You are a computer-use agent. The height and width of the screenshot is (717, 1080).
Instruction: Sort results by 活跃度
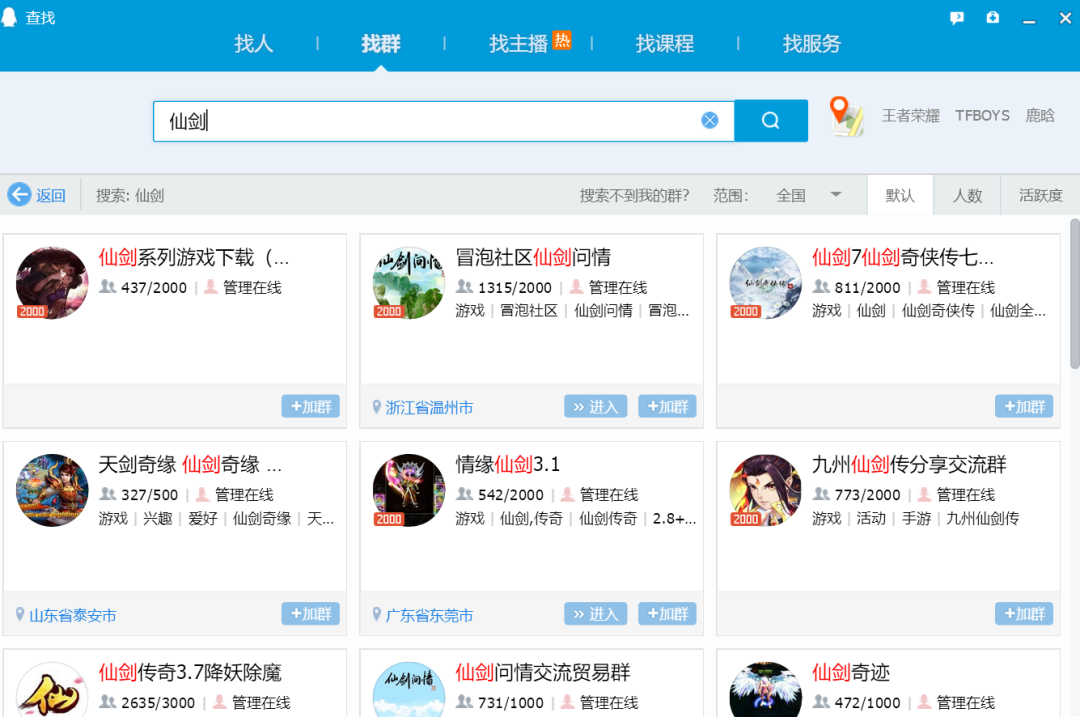point(1041,196)
